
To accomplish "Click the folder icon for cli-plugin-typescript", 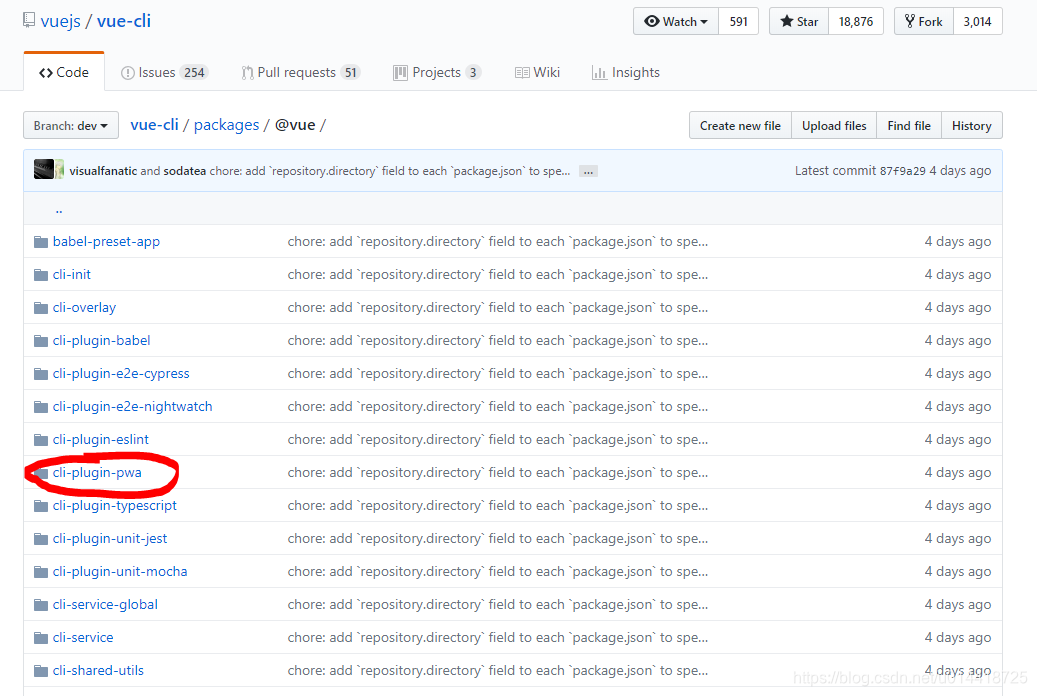I will pos(41,505).
